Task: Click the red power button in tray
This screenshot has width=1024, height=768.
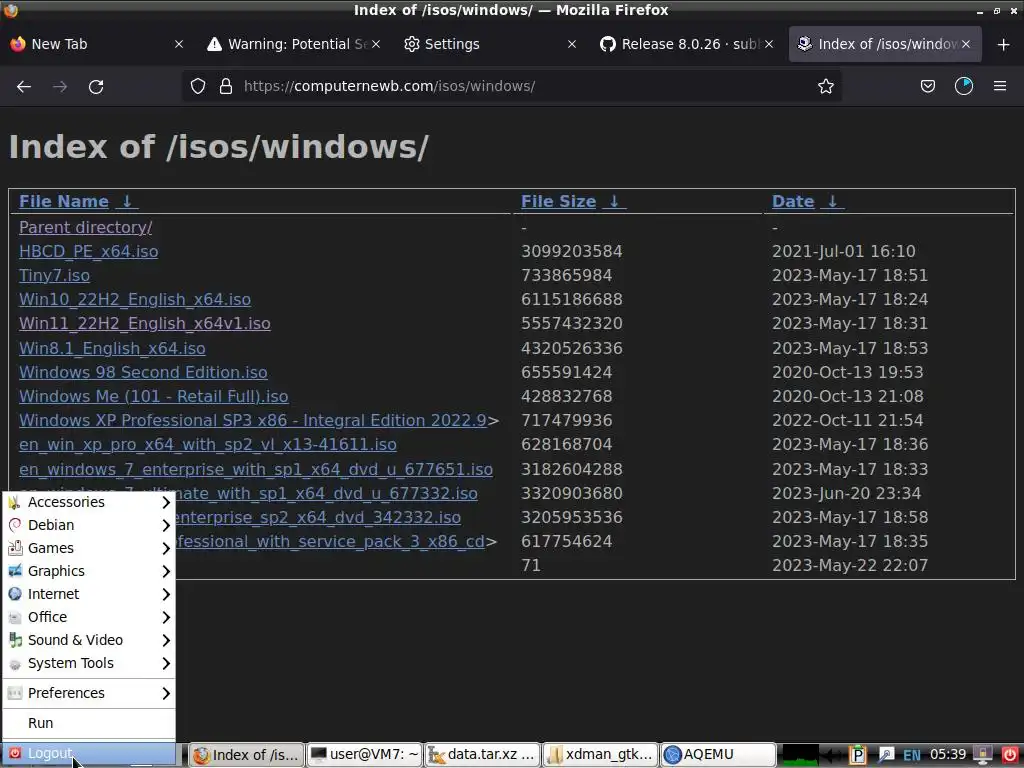Action: click(x=1010, y=755)
